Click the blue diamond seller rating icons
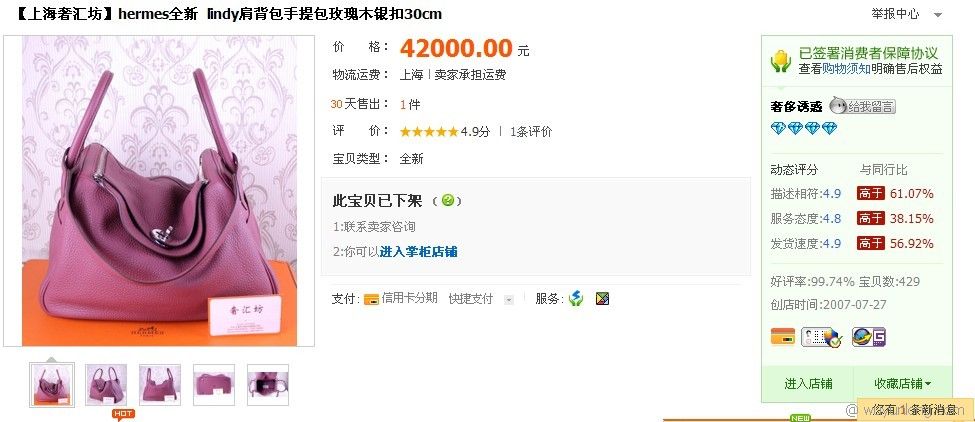This screenshot has width=975, height=422. click(x=804, y=129)
